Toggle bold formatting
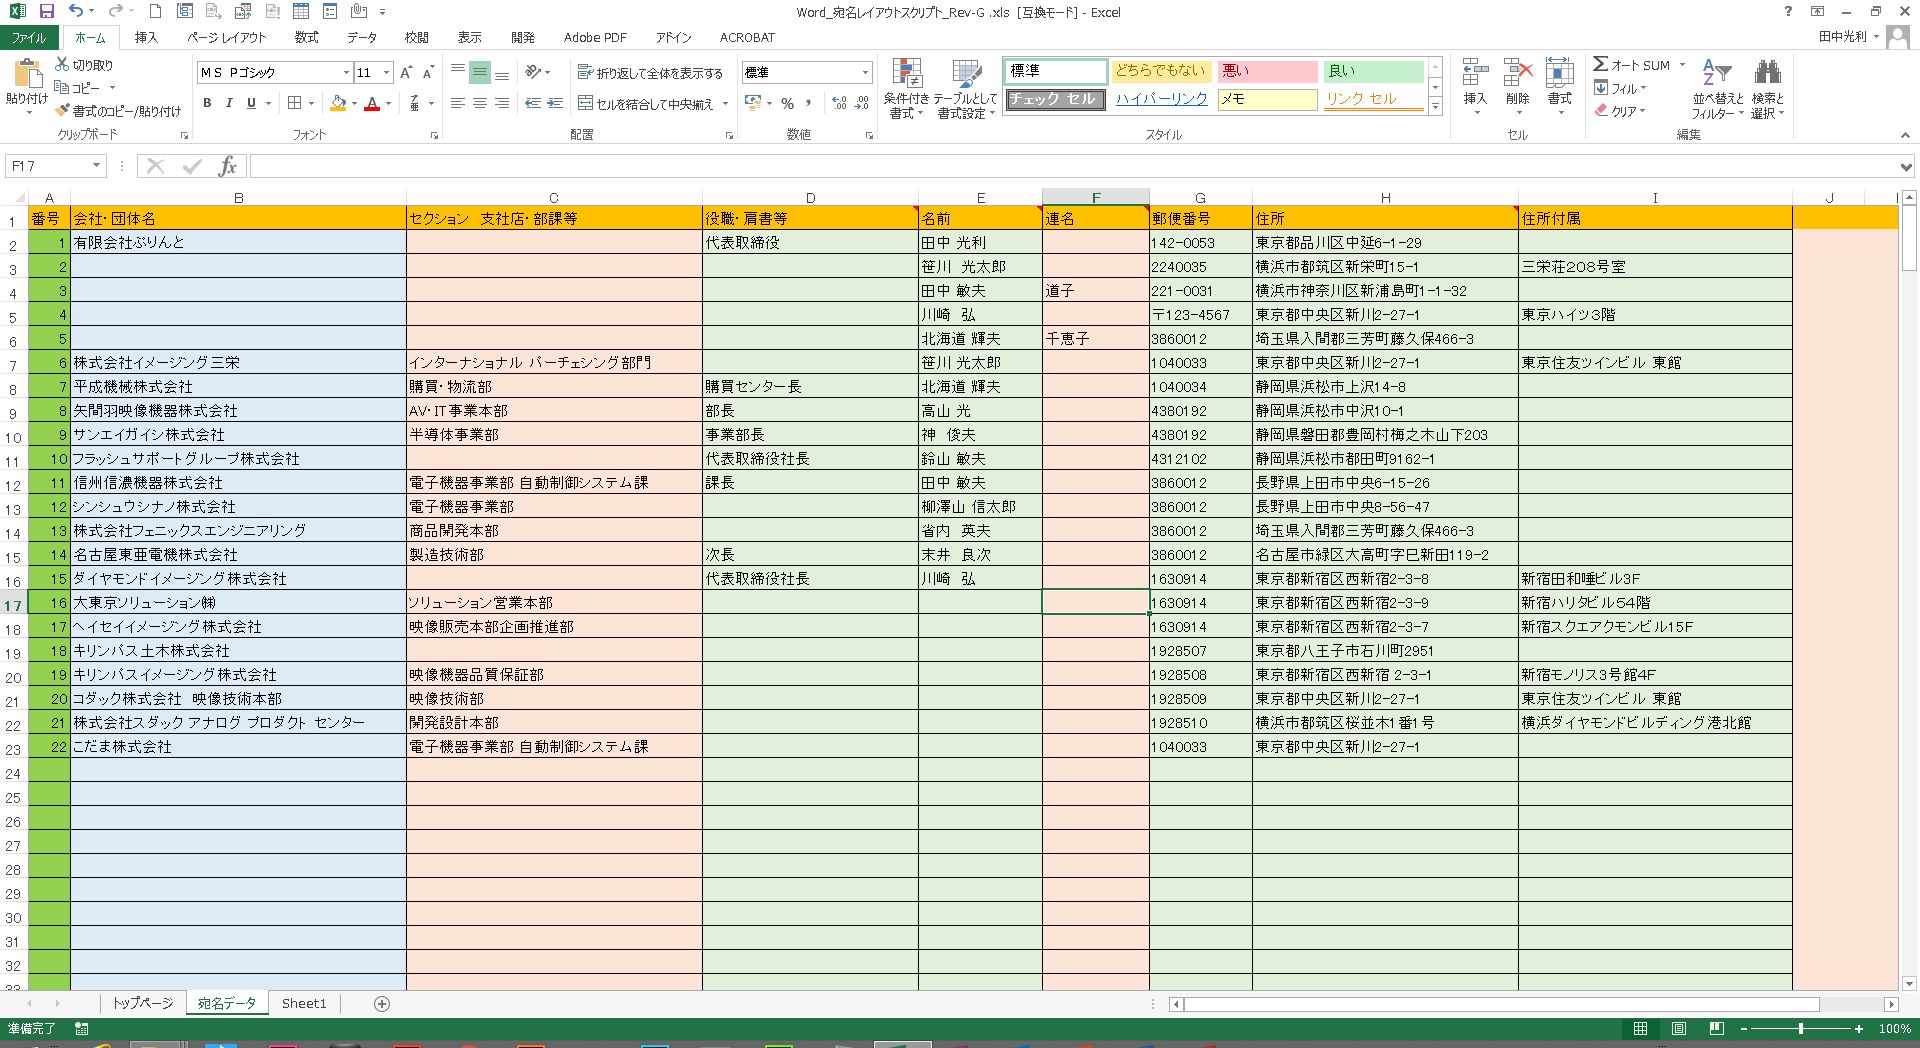 [x=207, y=103]
